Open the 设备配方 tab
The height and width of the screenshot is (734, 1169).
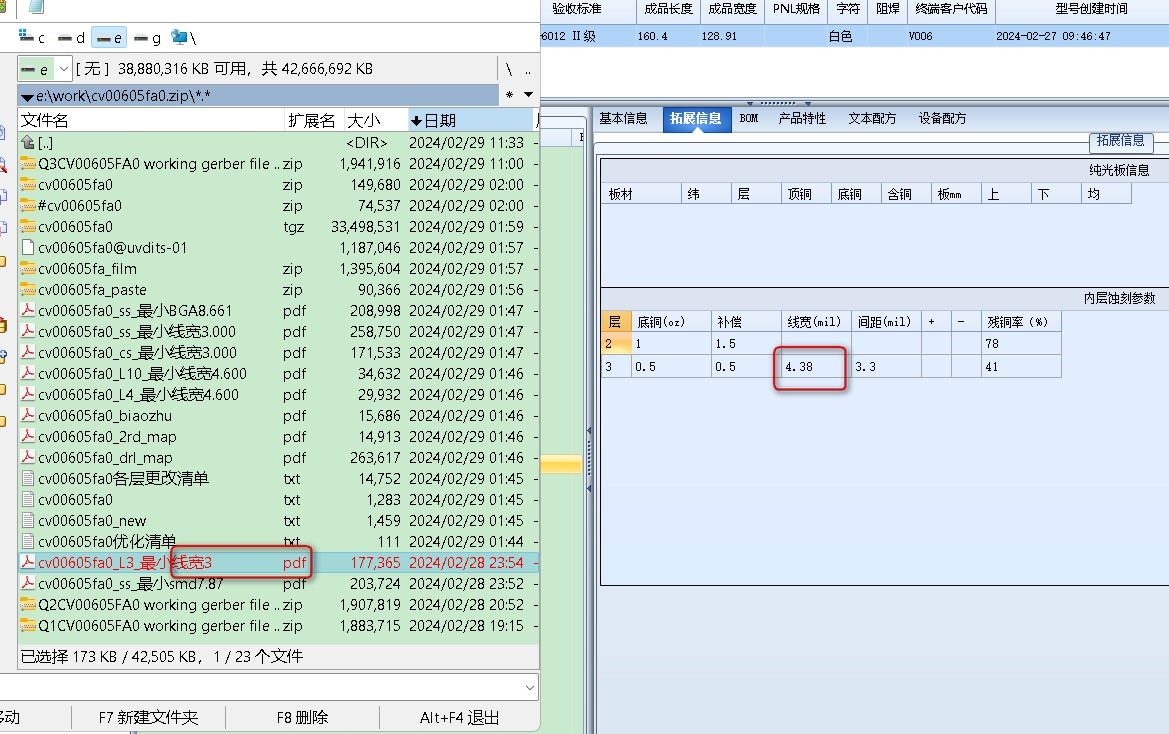[942, 118]
